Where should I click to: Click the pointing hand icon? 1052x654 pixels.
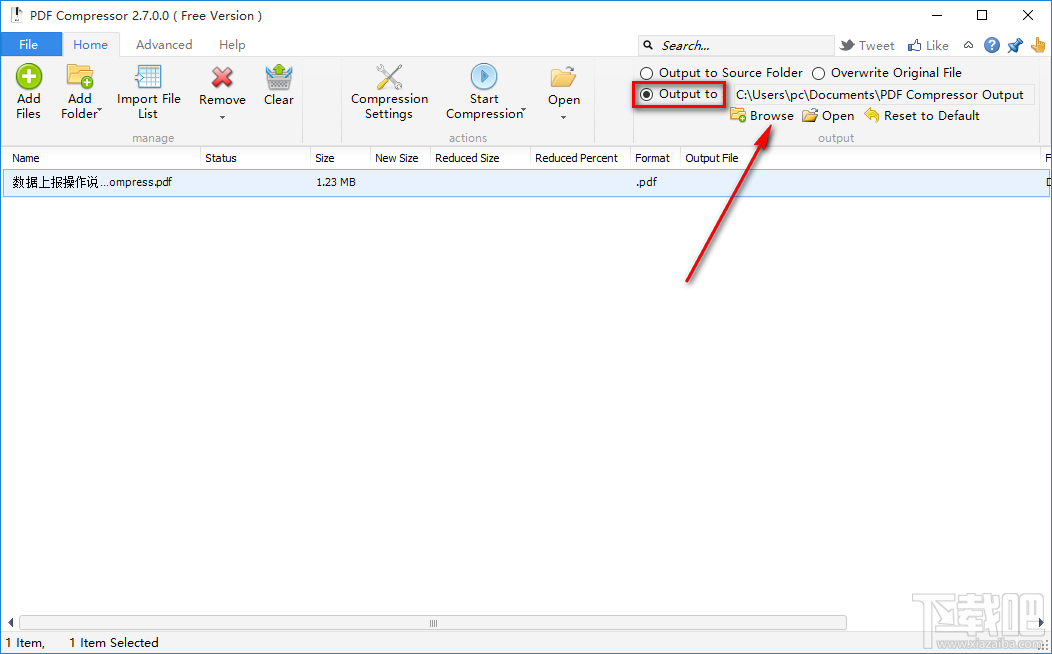click(x=1038, y=45)
